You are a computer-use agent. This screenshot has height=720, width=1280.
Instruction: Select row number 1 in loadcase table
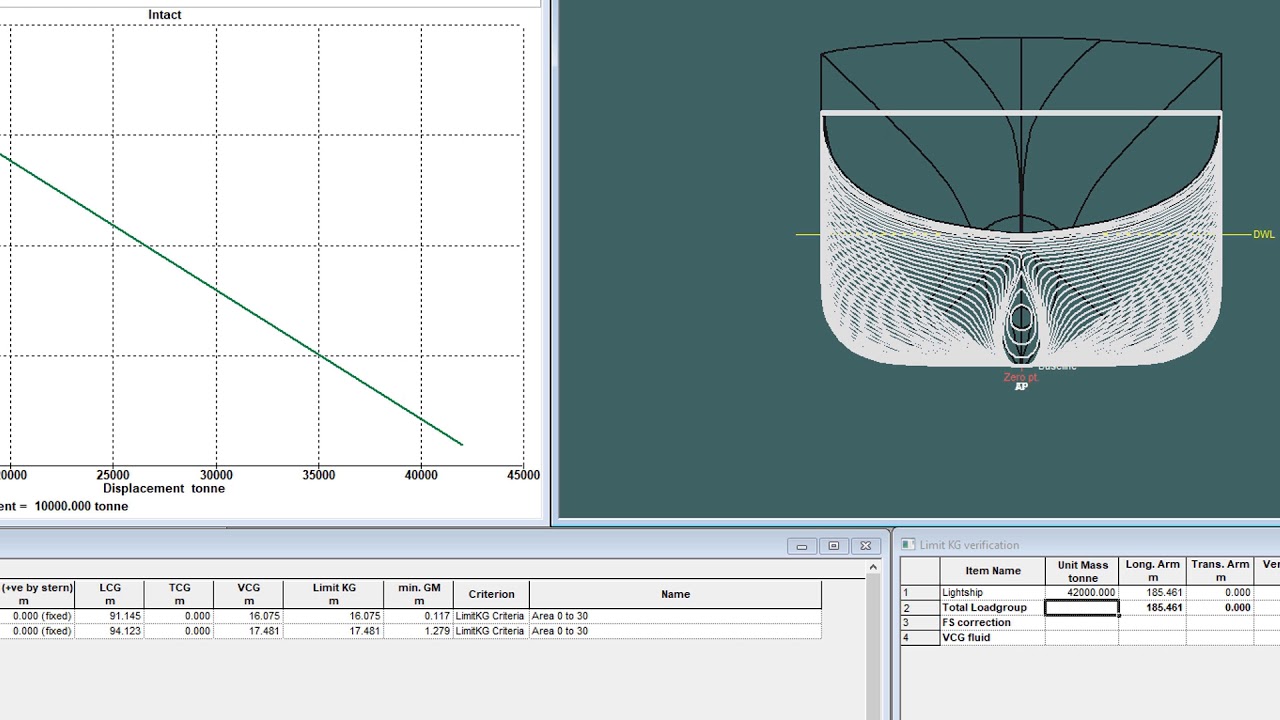[920, 593]
